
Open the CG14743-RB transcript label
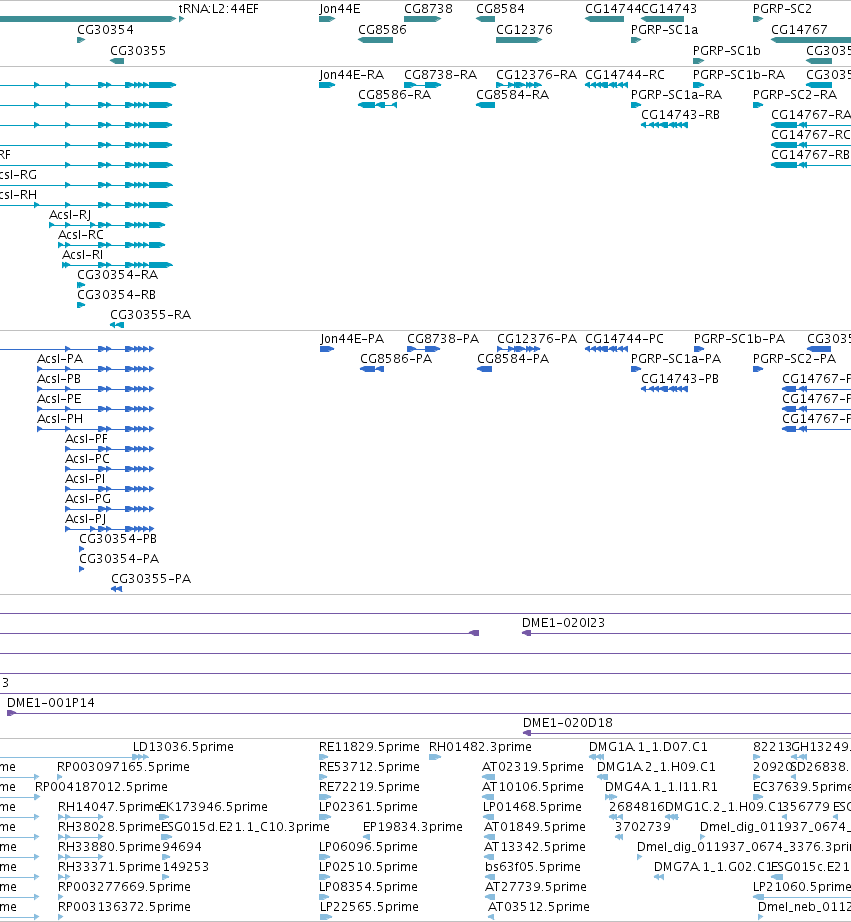[680, 115]
